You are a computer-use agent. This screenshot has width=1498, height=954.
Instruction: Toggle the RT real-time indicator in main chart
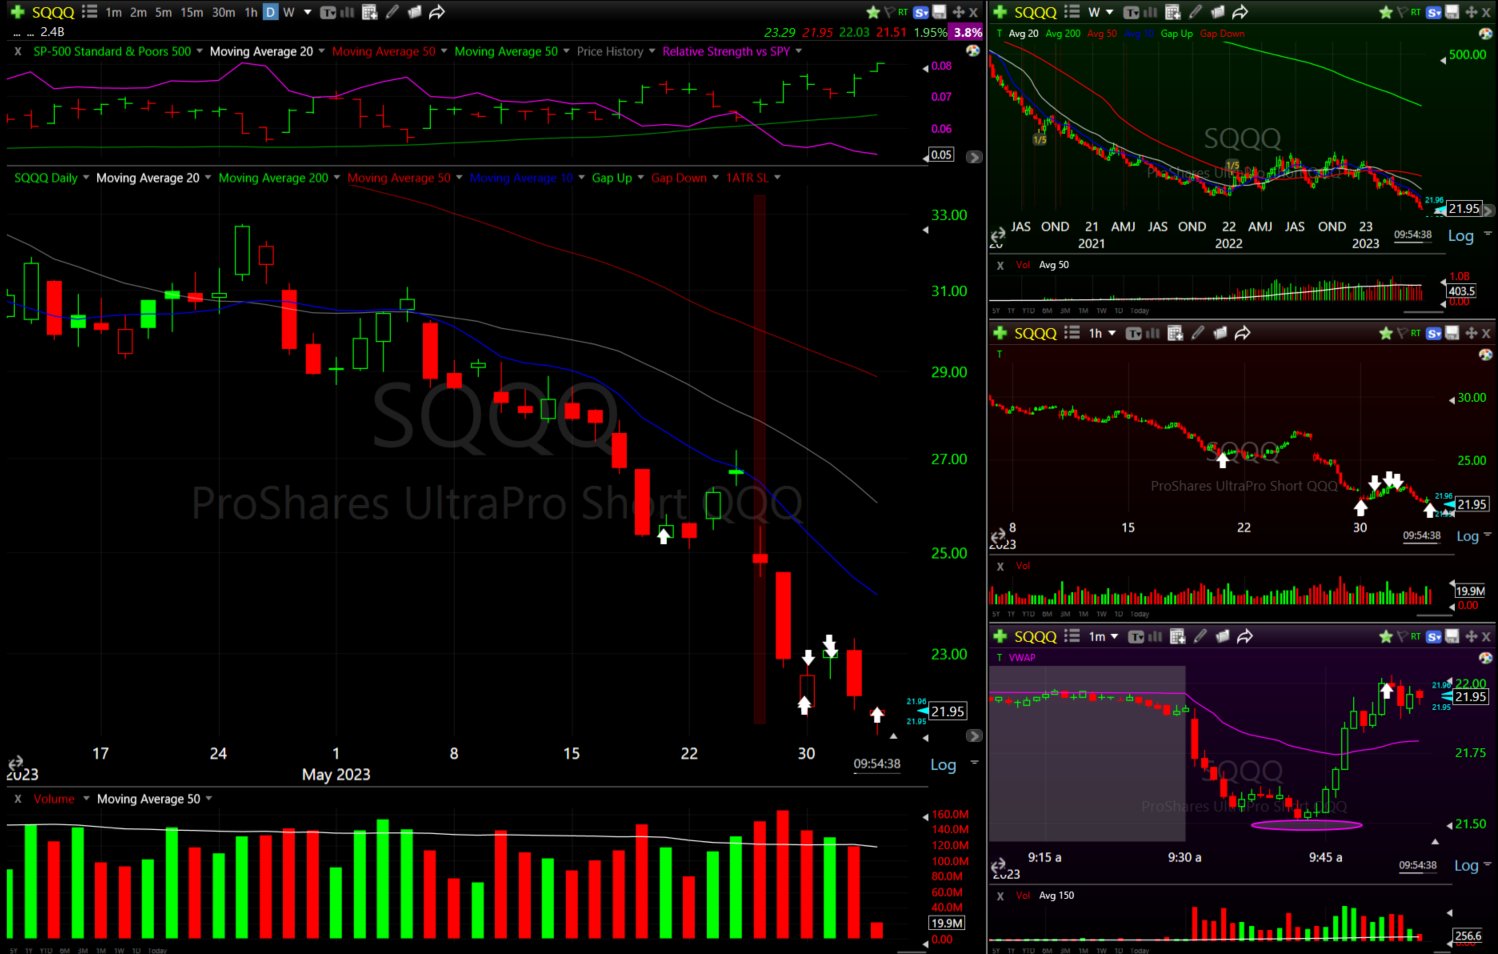pos(903,12)
